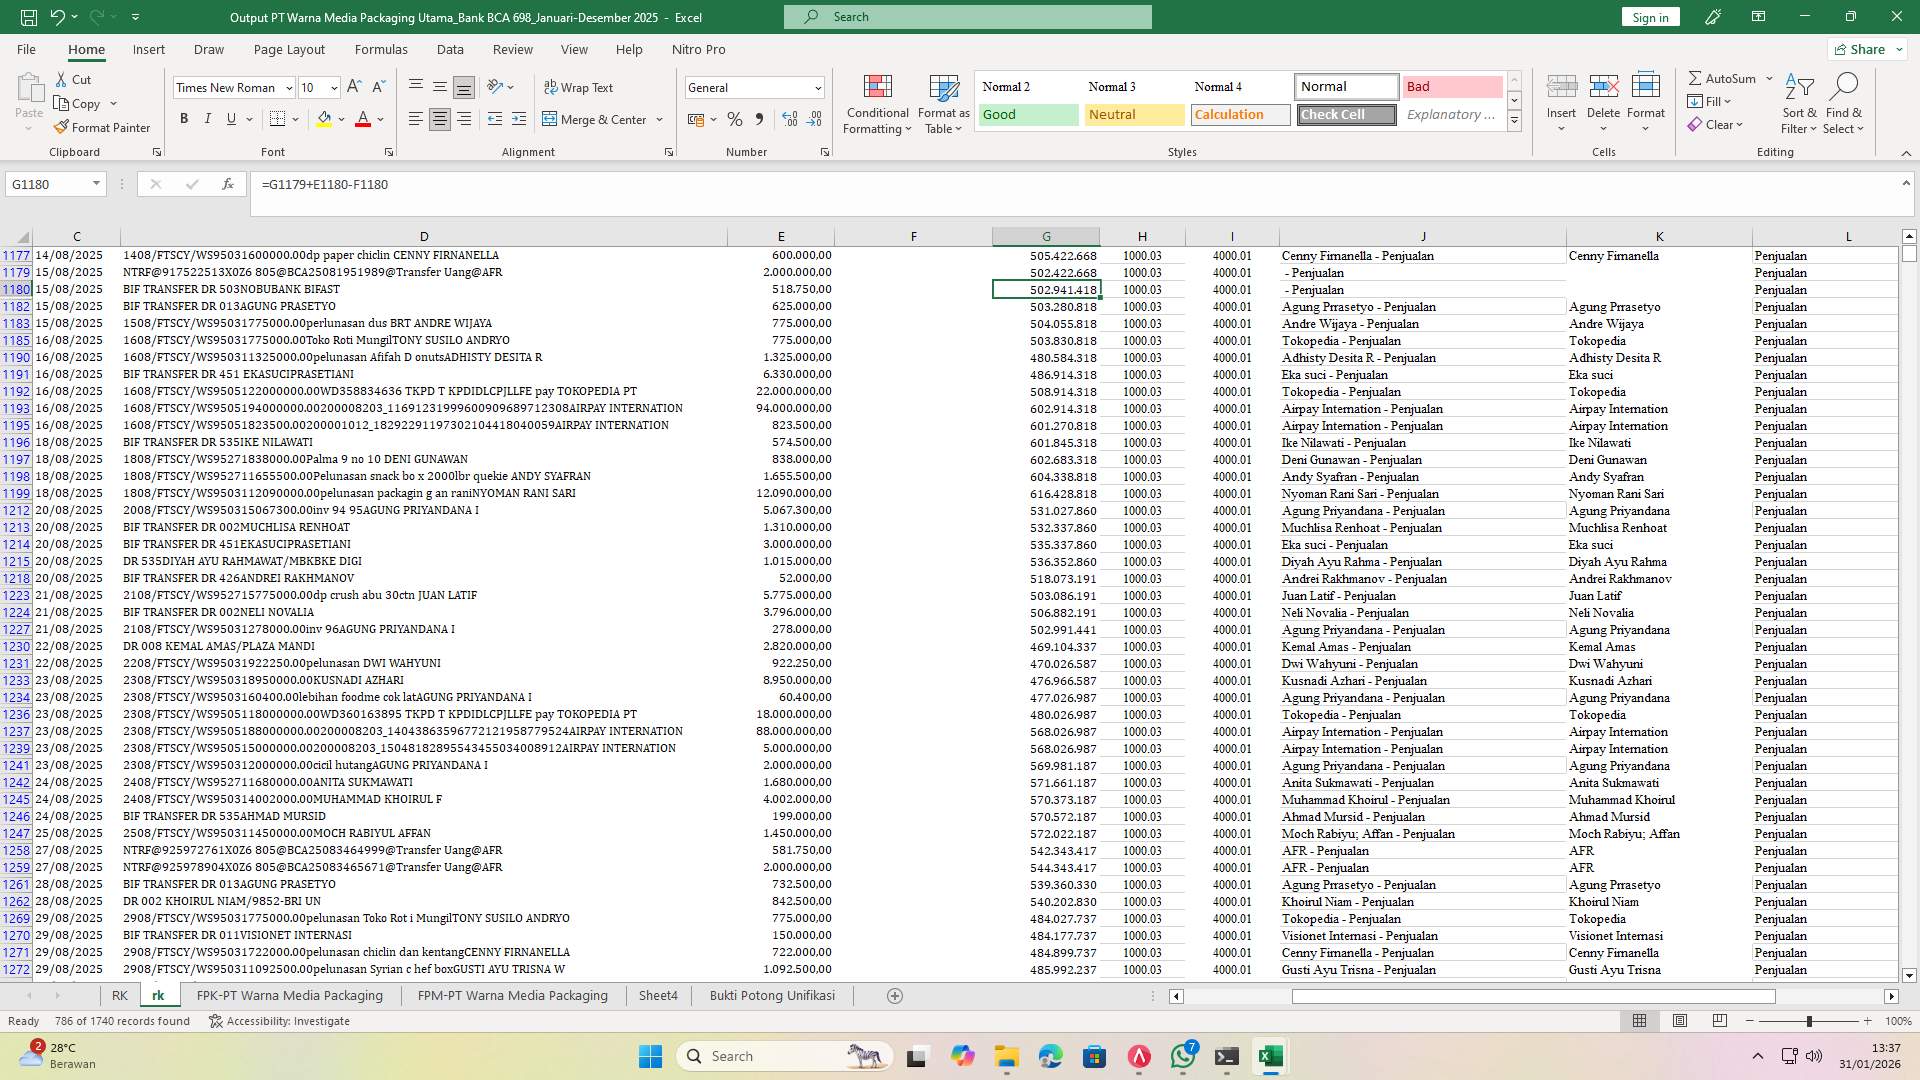Screen dimensions: 1920x1080
Task: Activate the Format Painter
Action: [x=103, y=127]
